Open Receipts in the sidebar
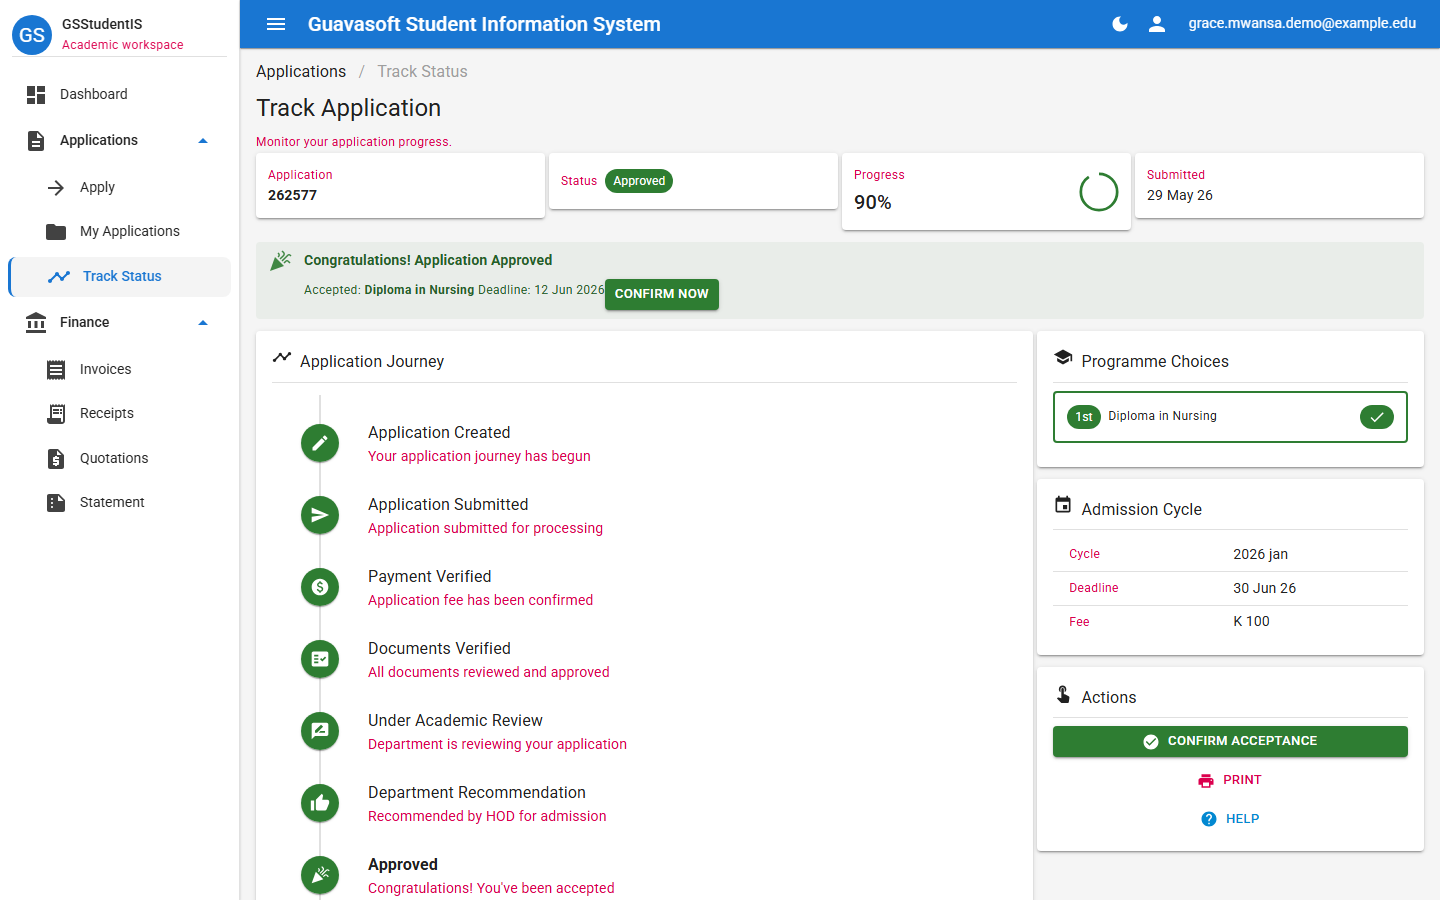 [x=120, y=413]
